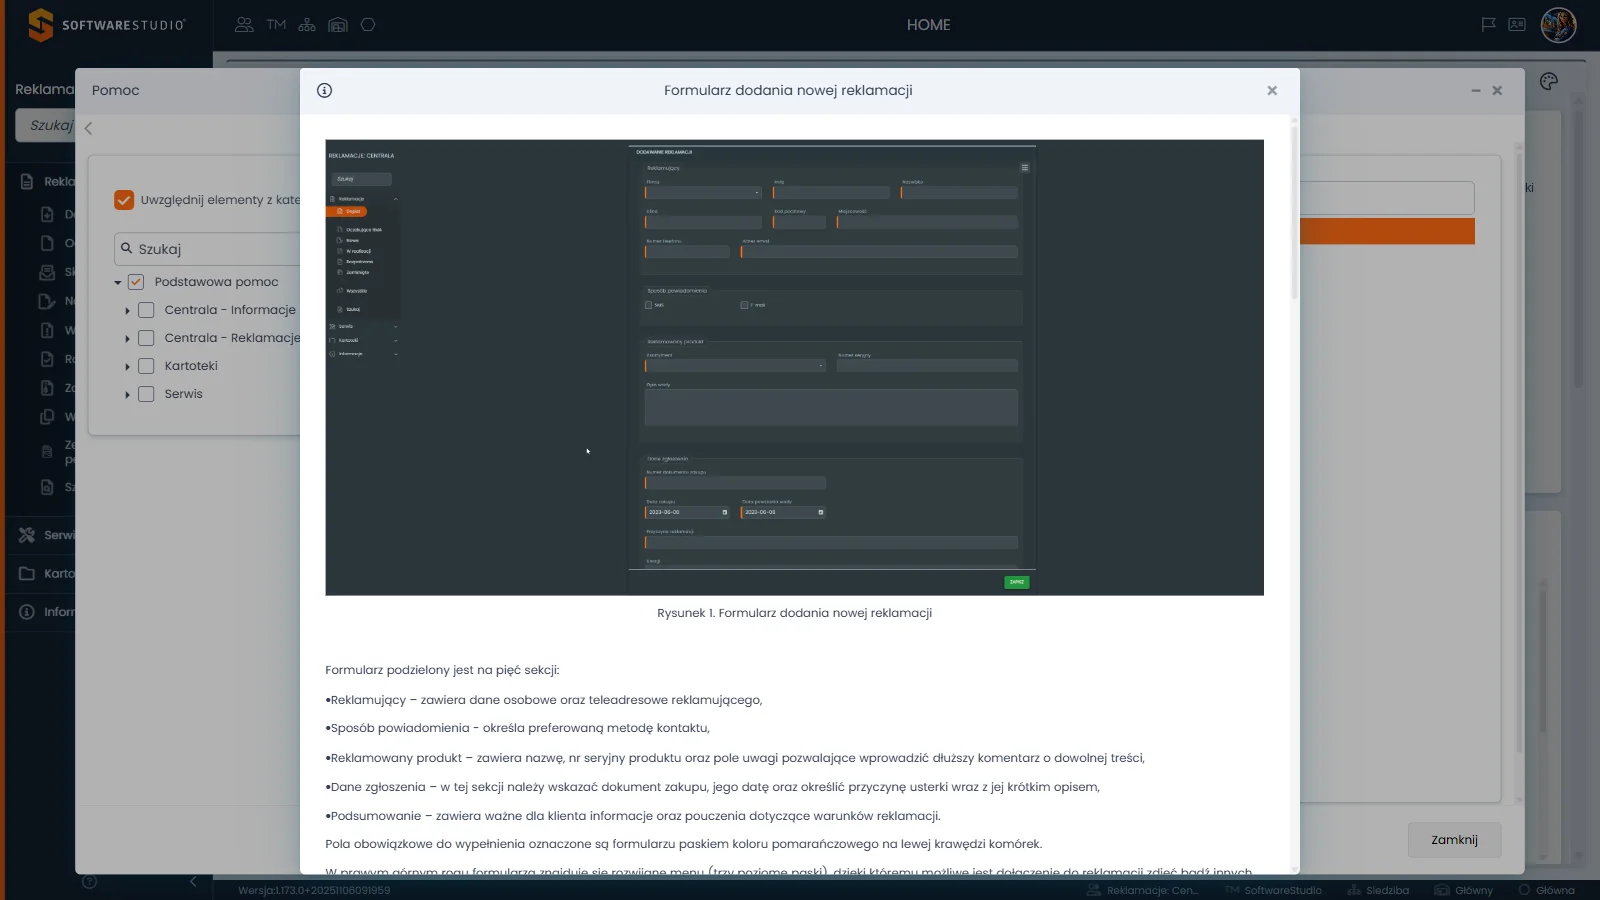Click the Zamknij button

(x=1454, y=840)
